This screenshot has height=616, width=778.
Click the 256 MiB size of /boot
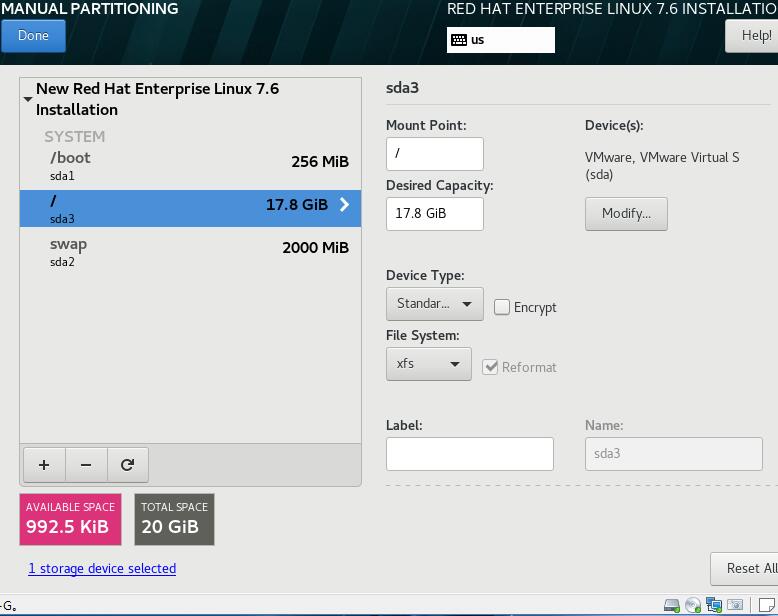pos(320,162)
